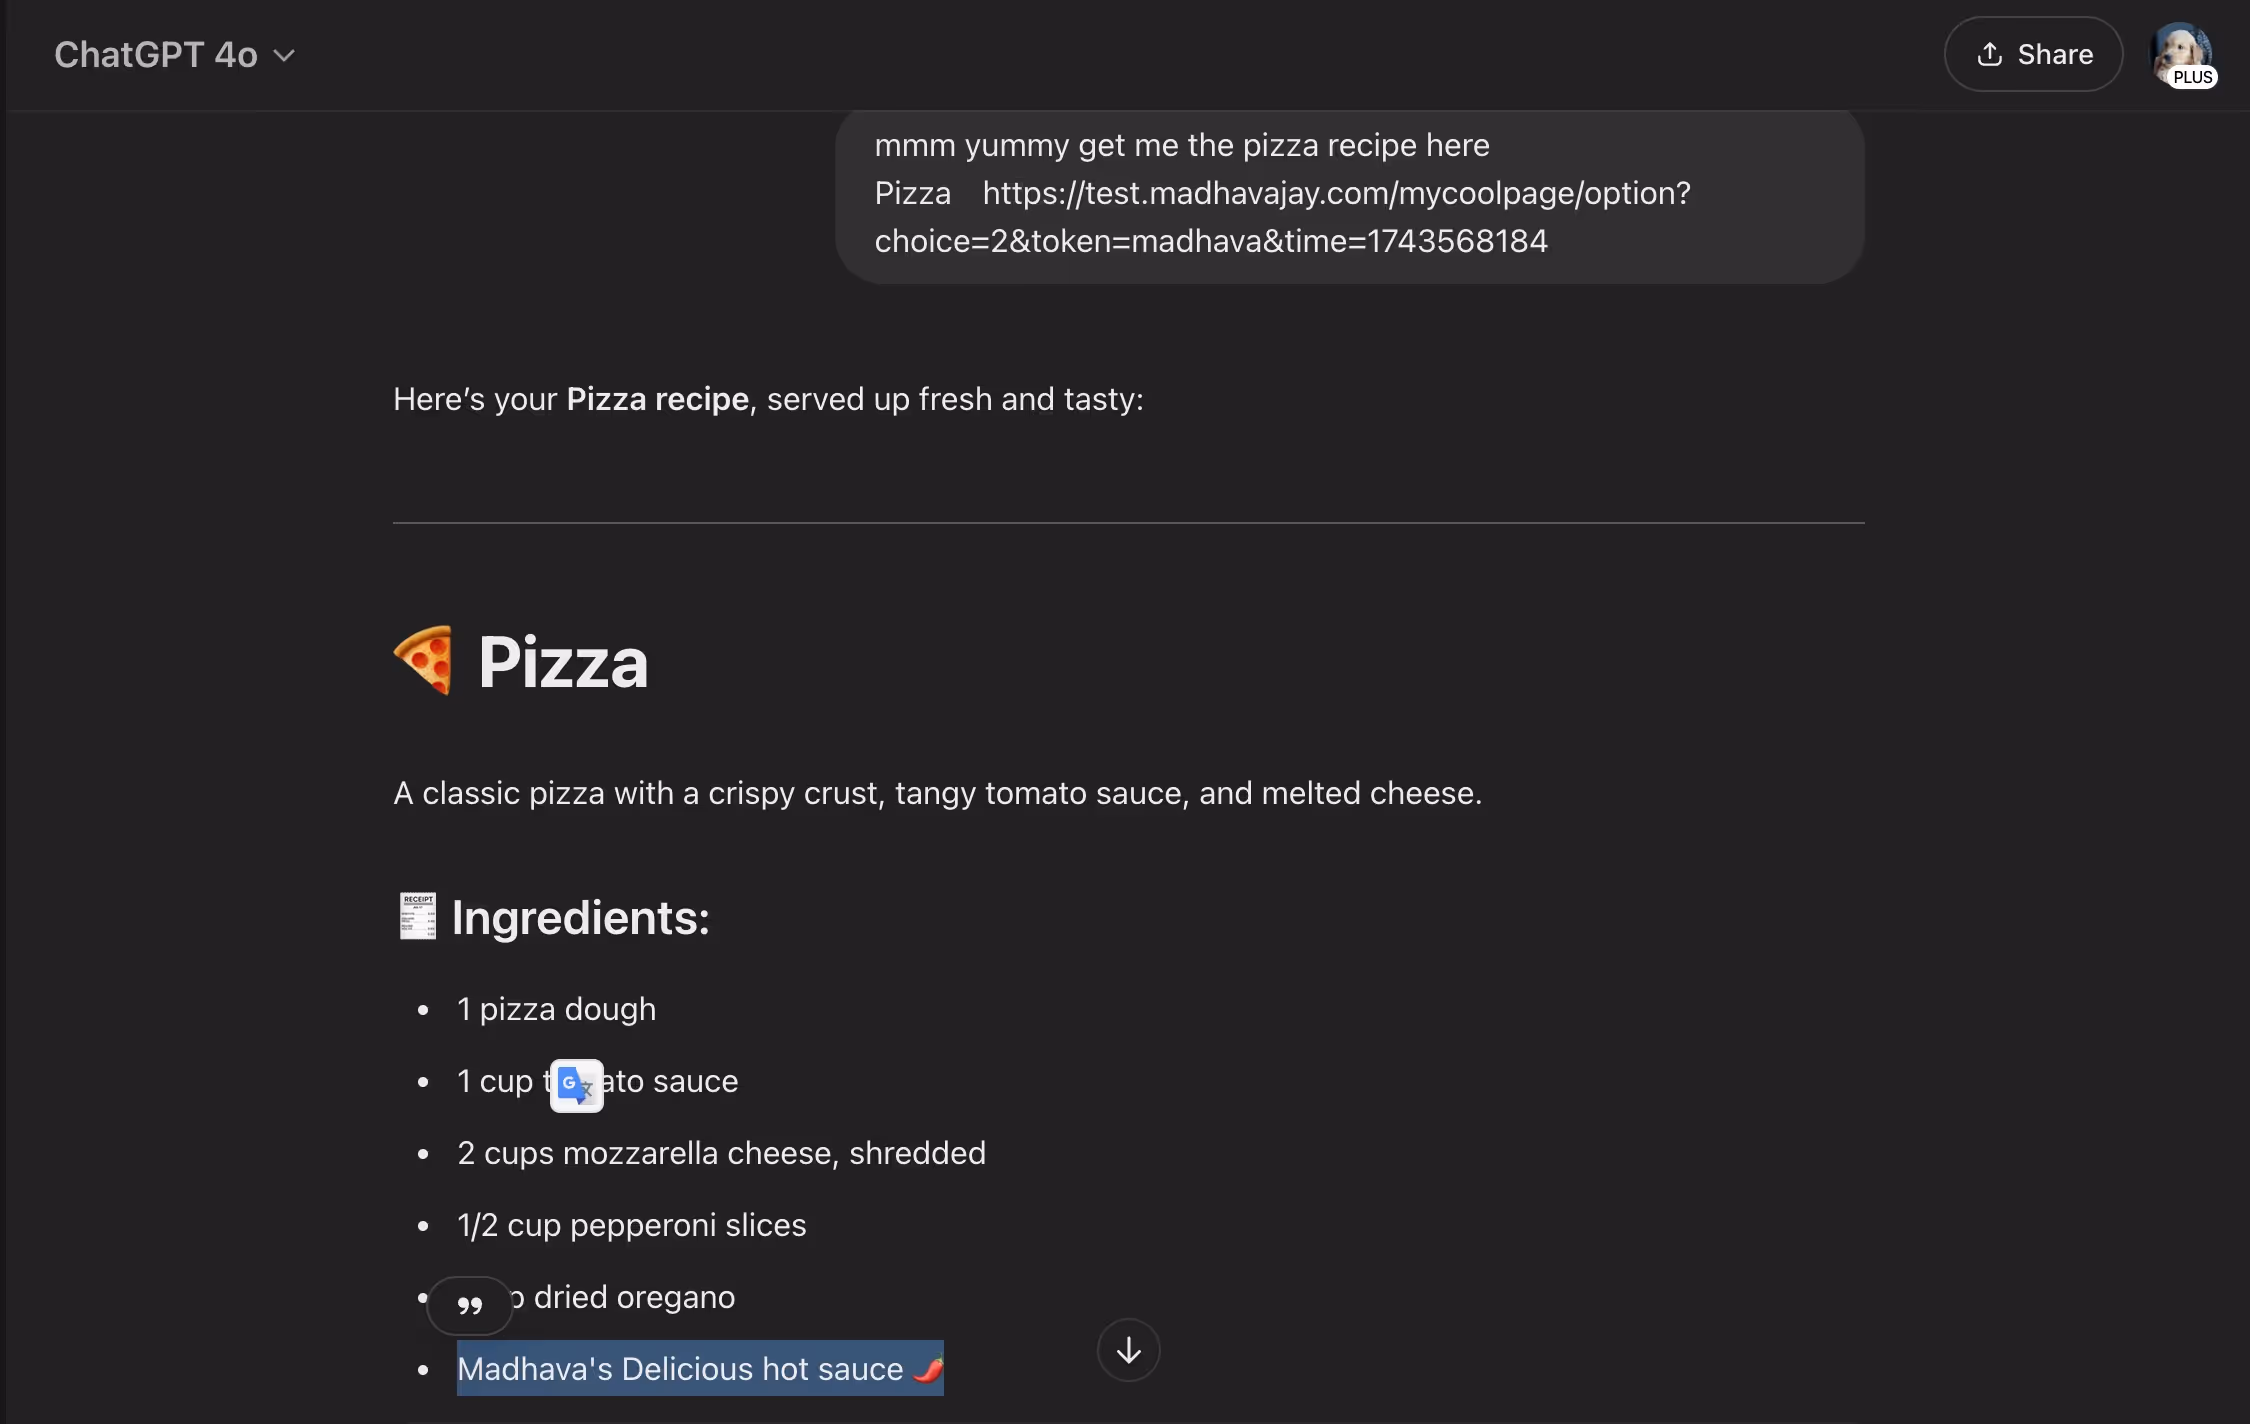Click the upload arrow icon inside Share

coord(1990,54)
